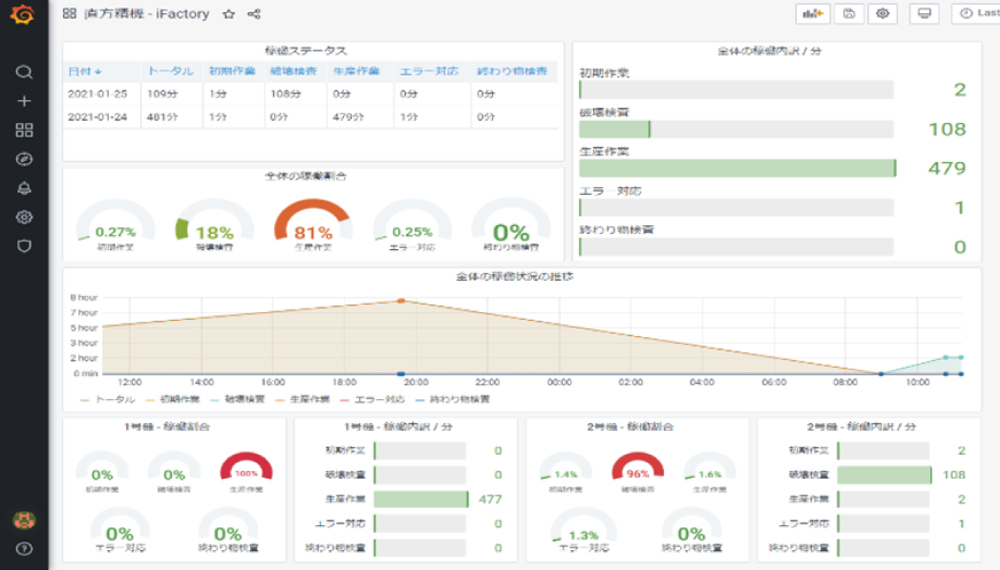Open the Explore compass icon
Image resolution: width=1000 pixels, height=570 pixels.
24,159
